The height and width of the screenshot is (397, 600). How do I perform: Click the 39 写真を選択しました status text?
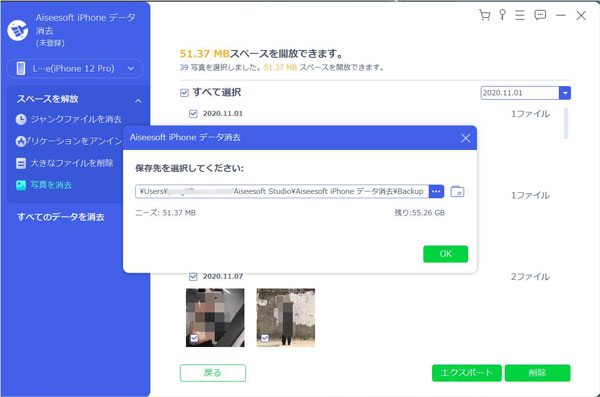tap(281, 68)
